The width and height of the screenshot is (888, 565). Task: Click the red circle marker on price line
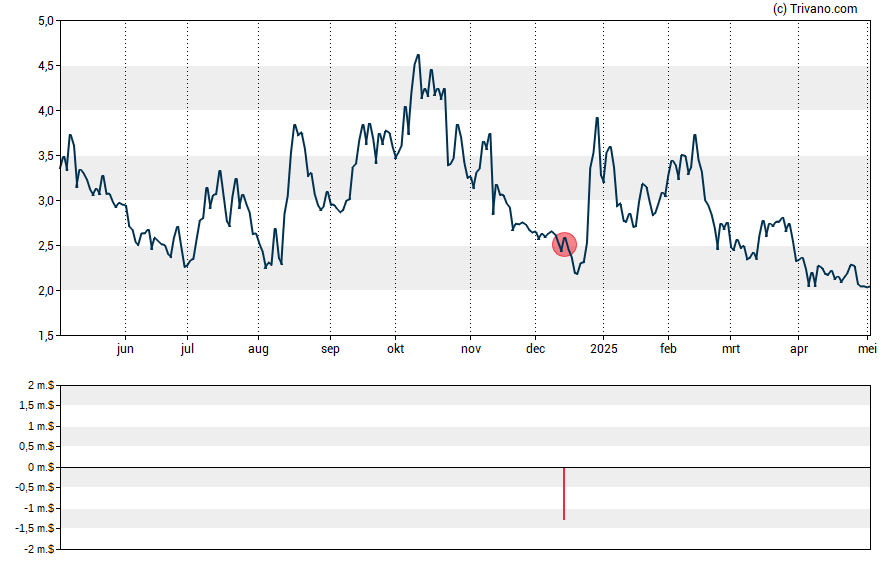(x=564, y=245)
